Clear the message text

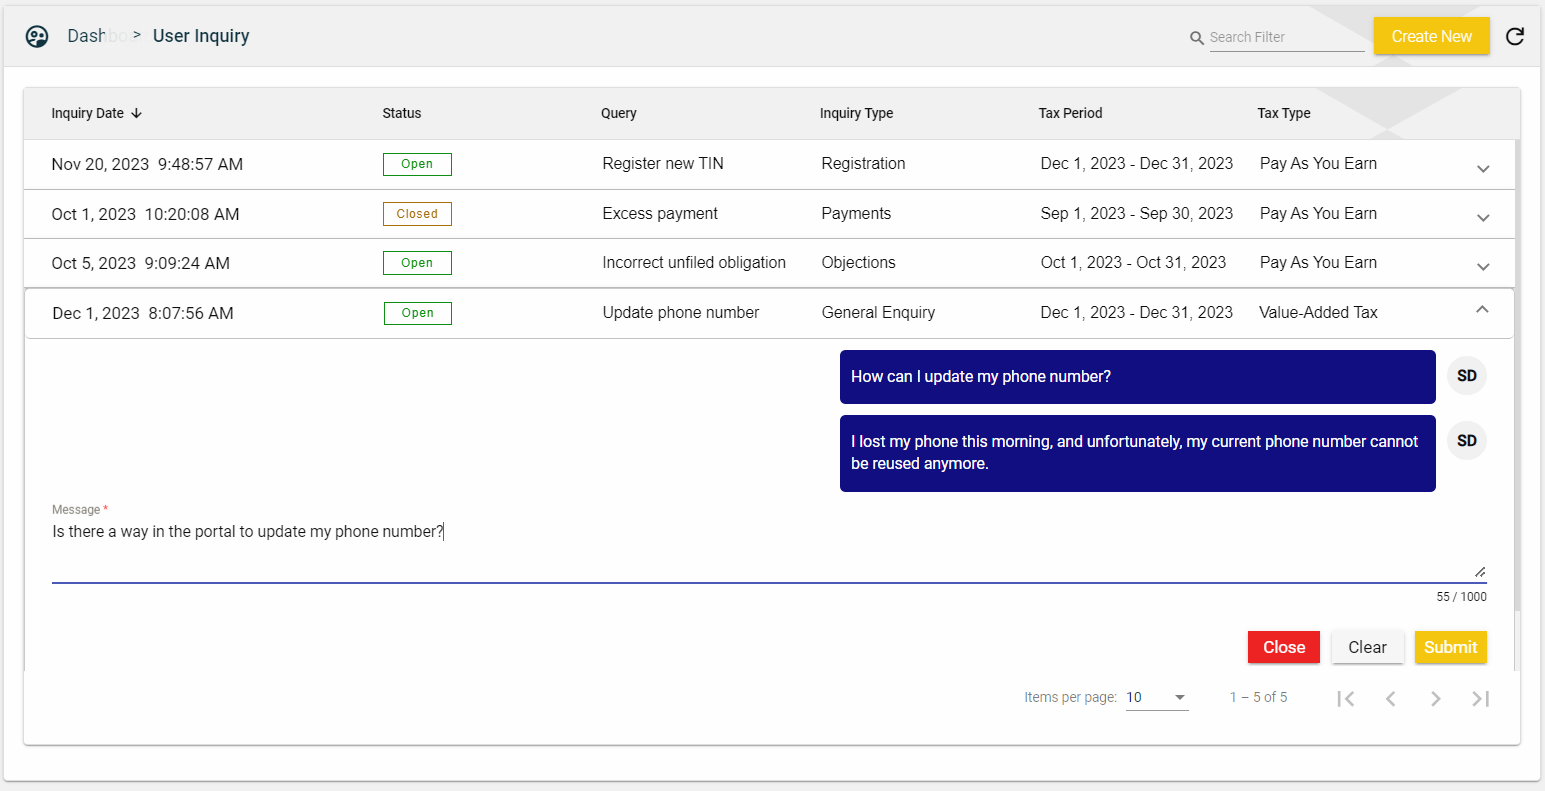(1367, 647)
